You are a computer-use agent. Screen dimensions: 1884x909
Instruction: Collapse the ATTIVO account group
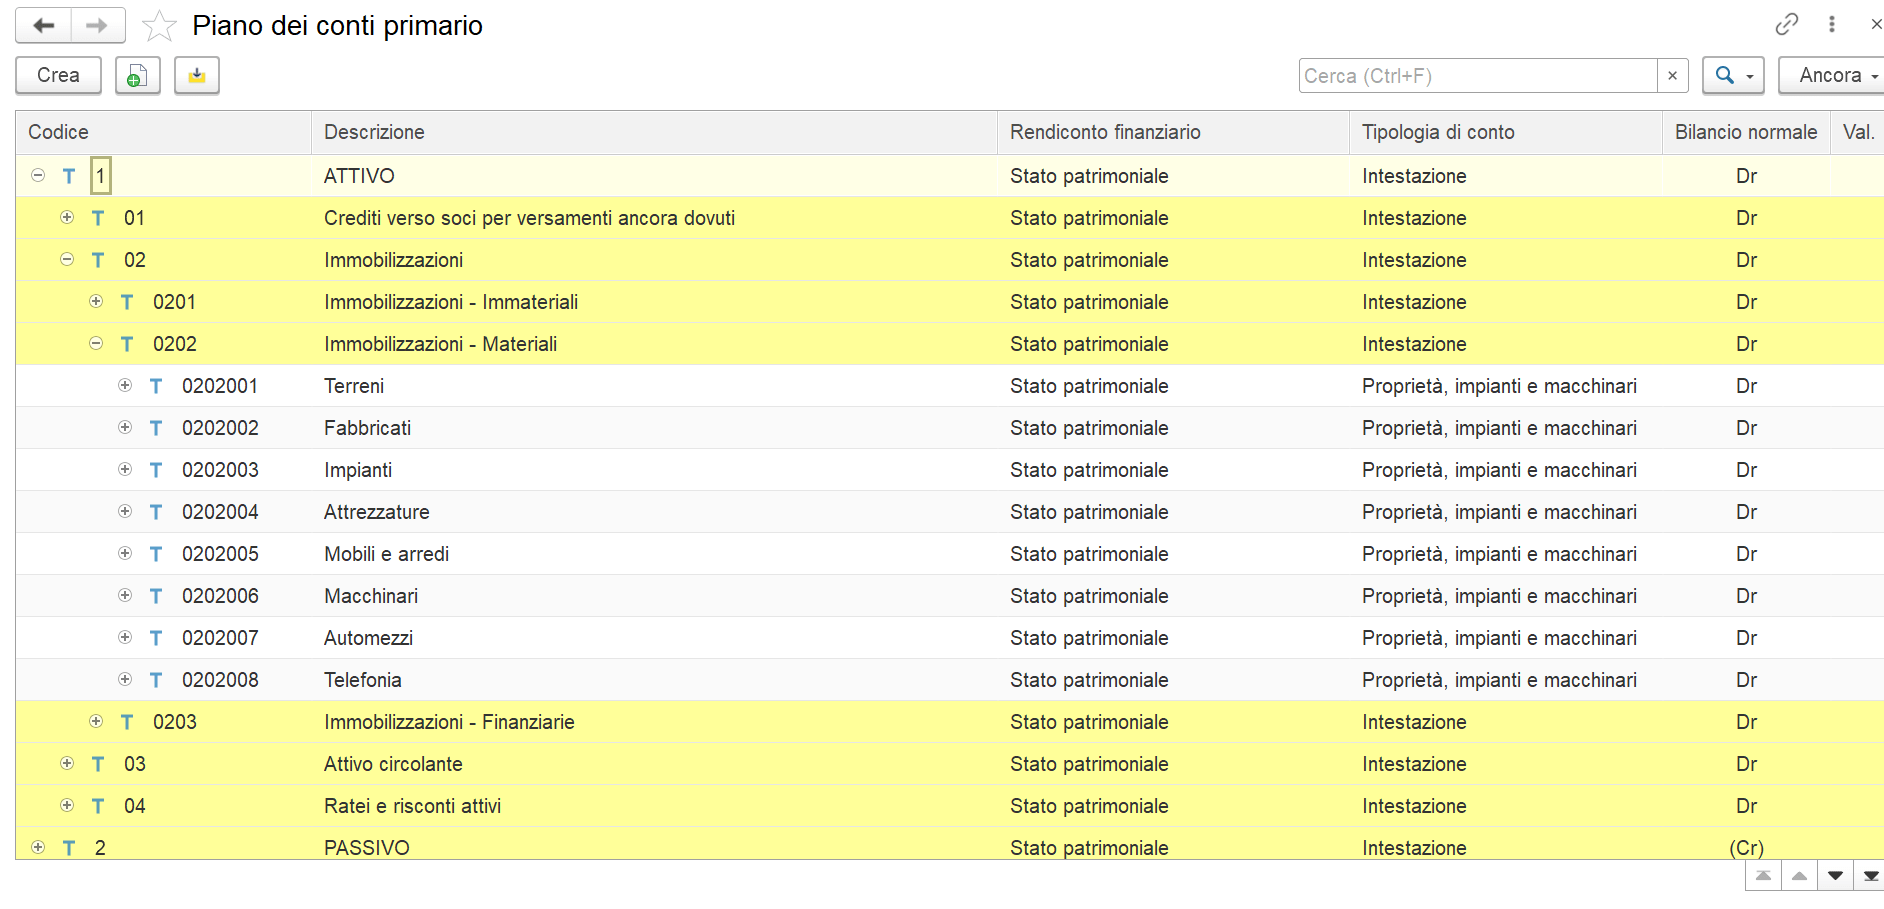click(x=38, y=175)
